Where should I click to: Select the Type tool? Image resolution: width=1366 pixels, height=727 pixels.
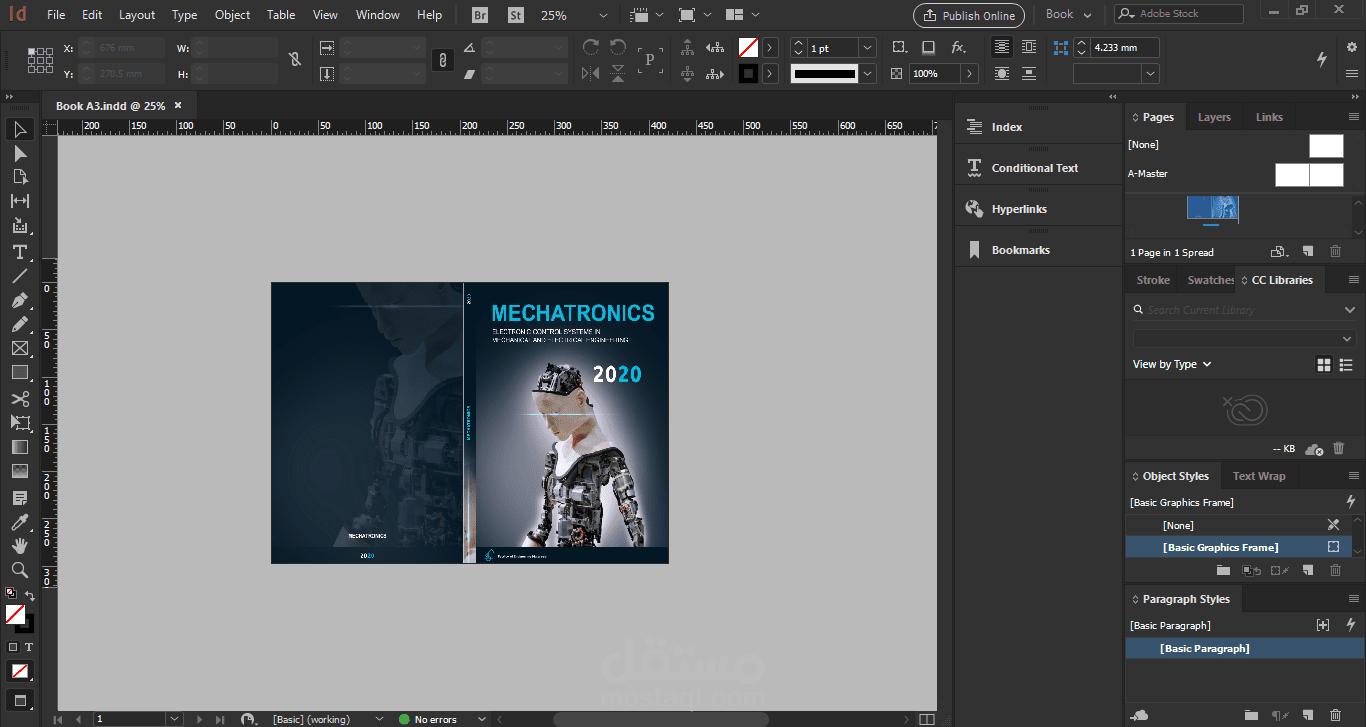coord(19,251)
